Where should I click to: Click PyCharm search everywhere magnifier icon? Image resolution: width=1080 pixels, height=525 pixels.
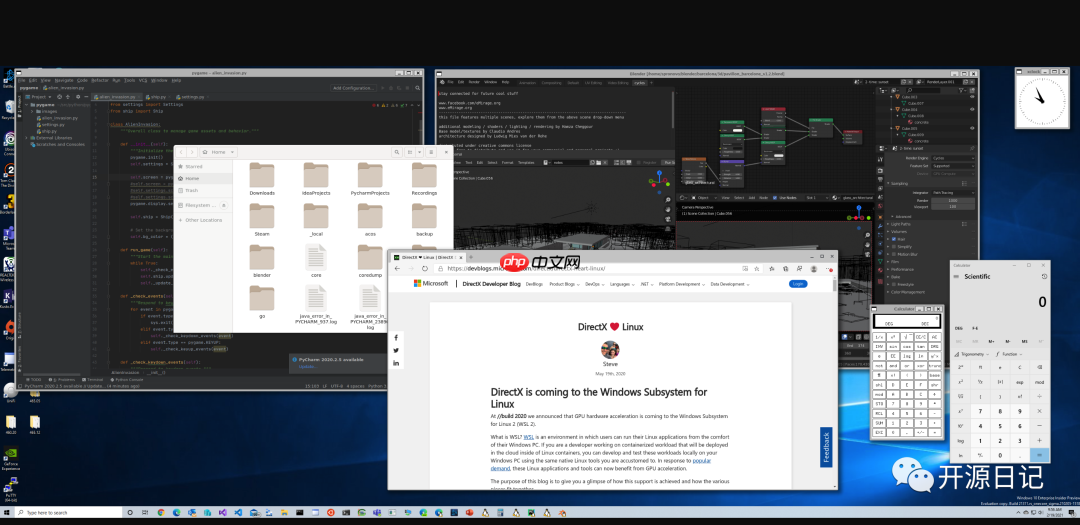pyautogui.click(x=416, y=88)
